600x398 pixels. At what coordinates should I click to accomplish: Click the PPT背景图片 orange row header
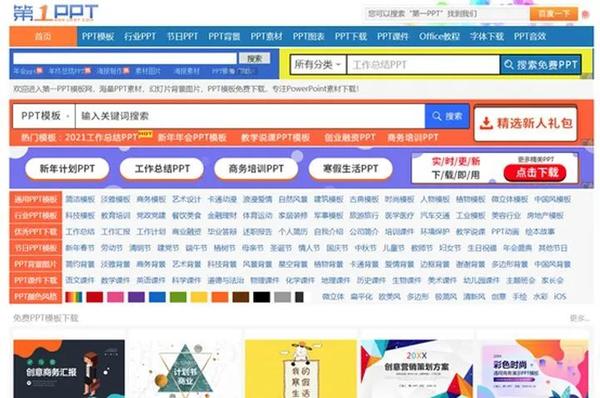(36, 264)
